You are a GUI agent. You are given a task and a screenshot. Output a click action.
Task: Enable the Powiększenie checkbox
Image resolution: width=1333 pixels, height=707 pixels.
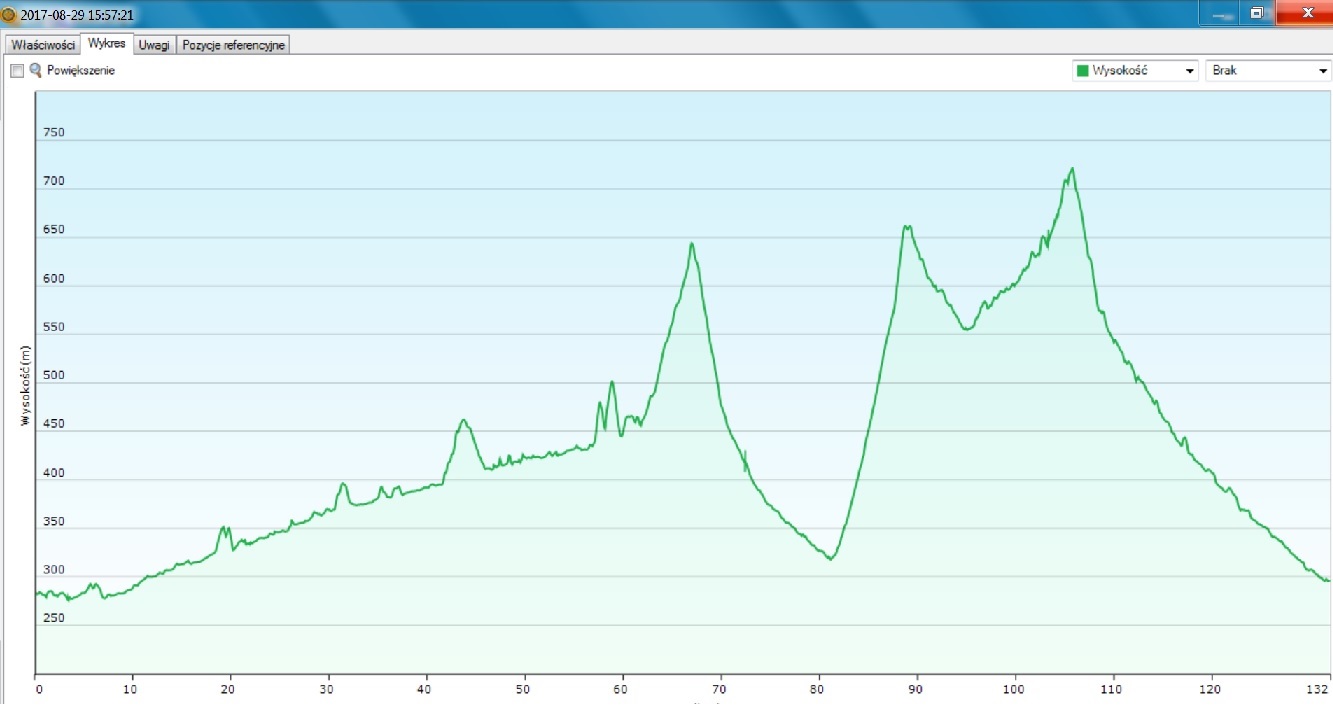coord(17,71)
